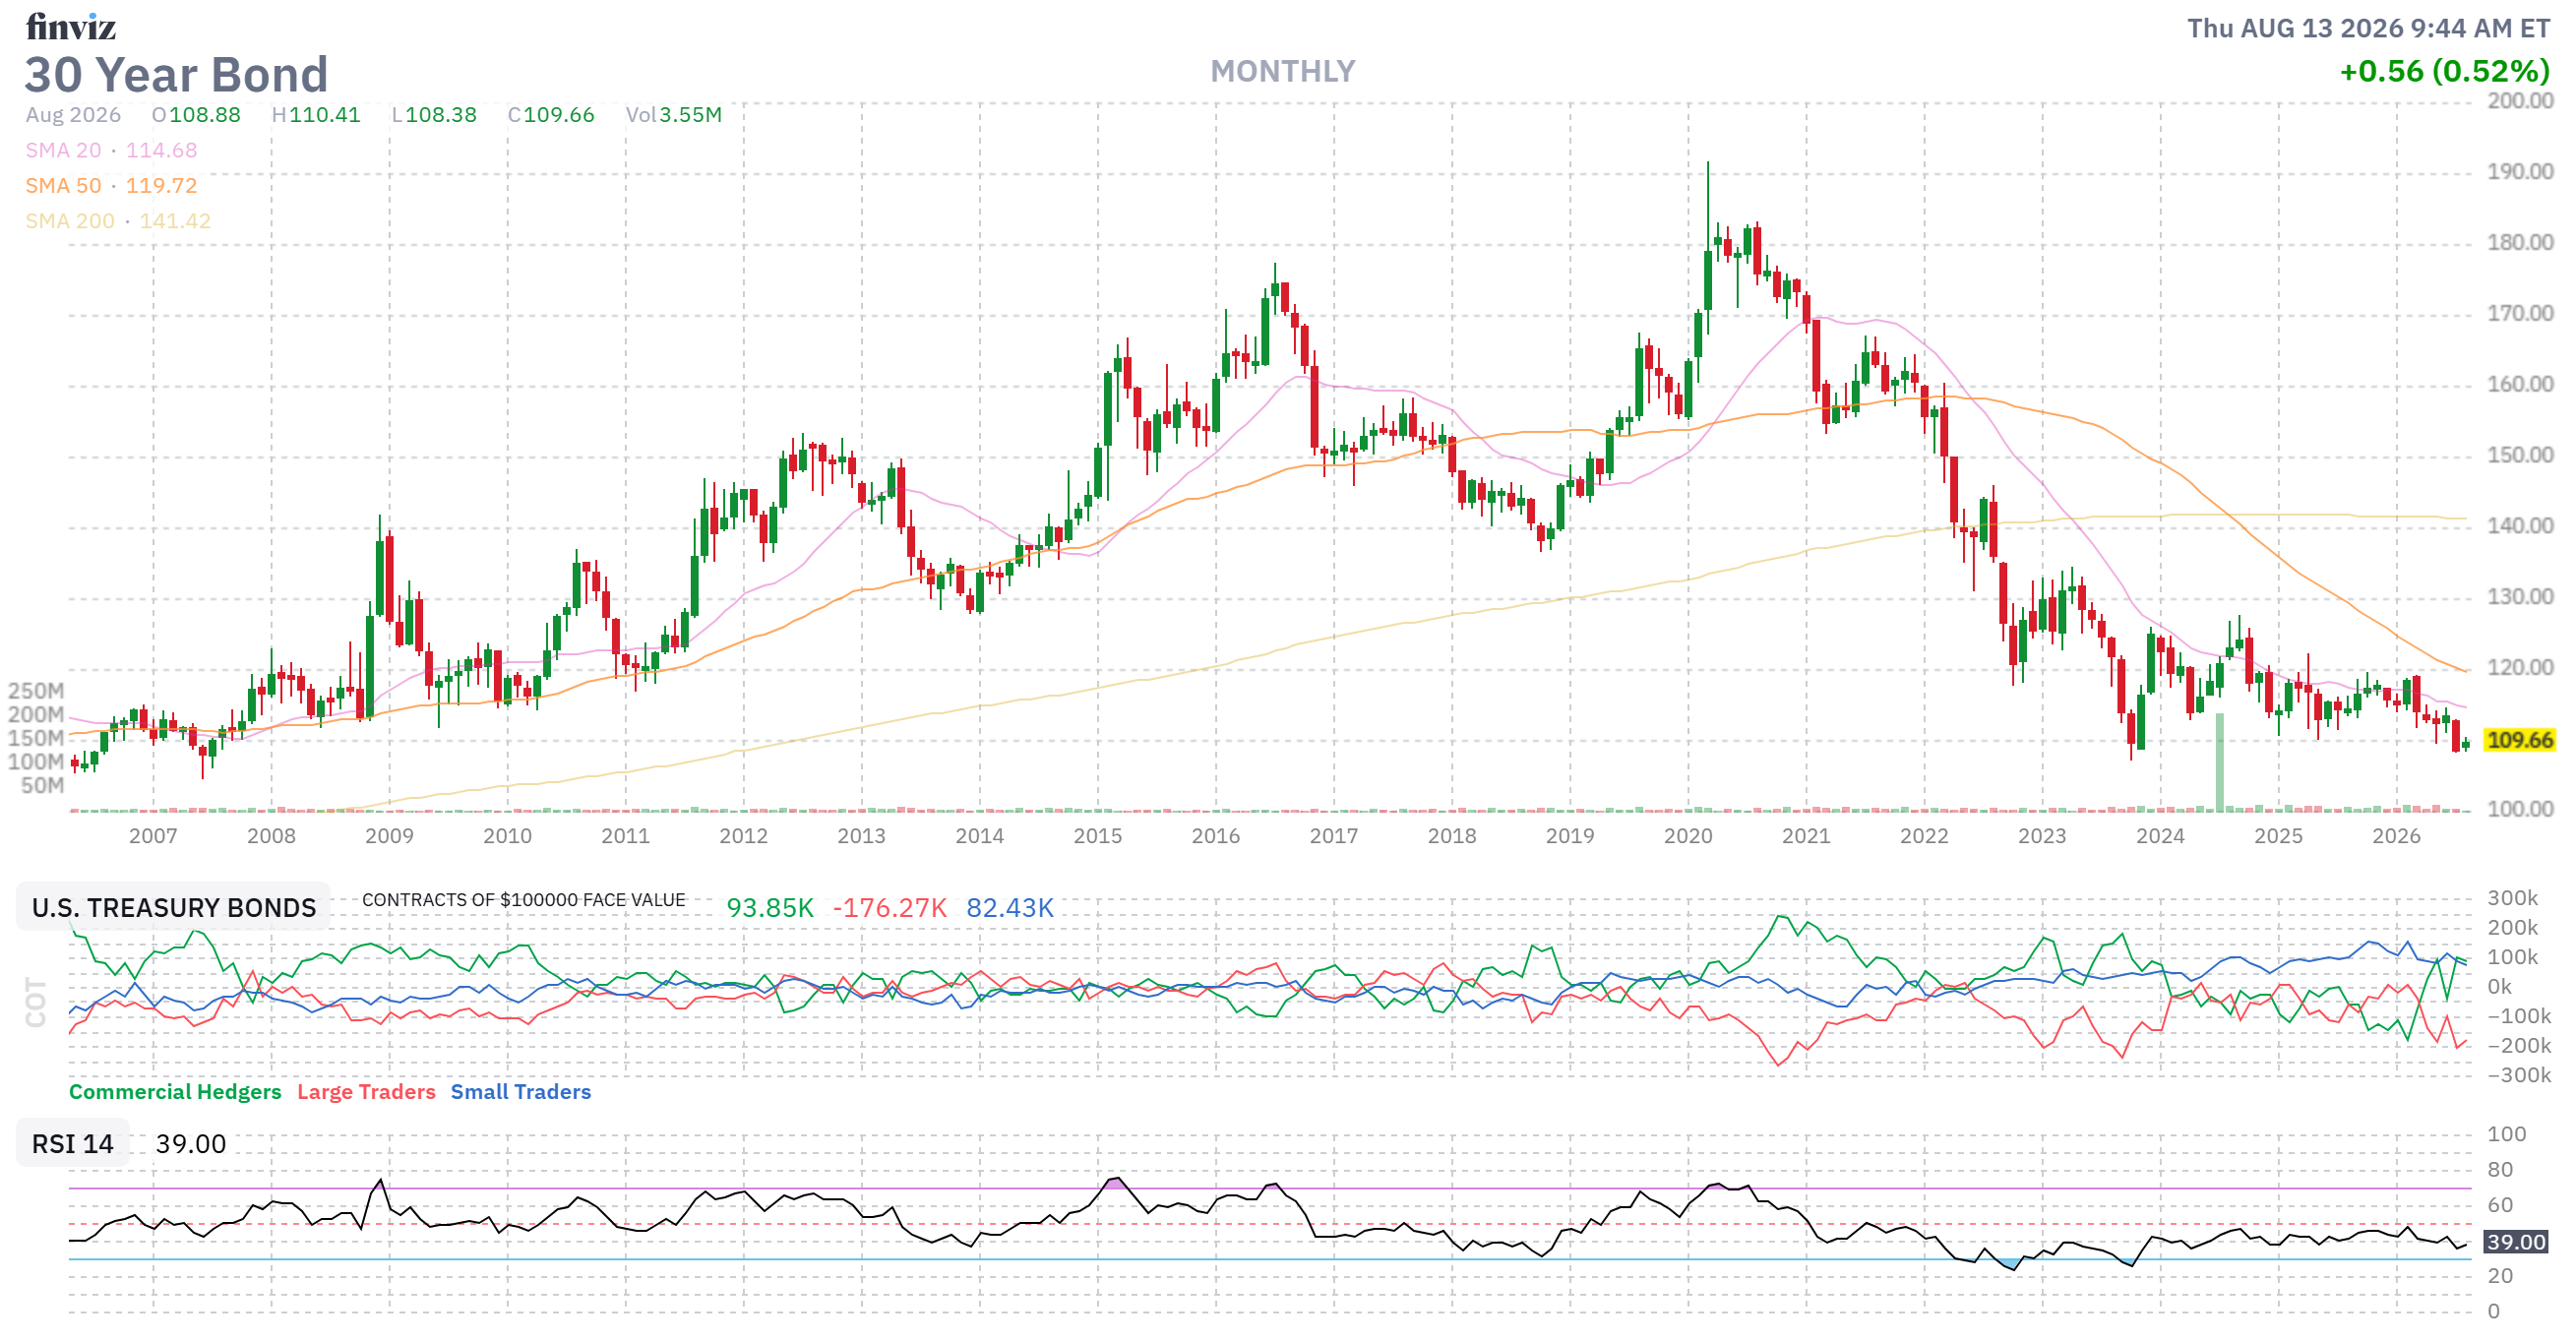Click the 200.00 price axis label
The image size is (2576, 1342).
point(2520,101)
